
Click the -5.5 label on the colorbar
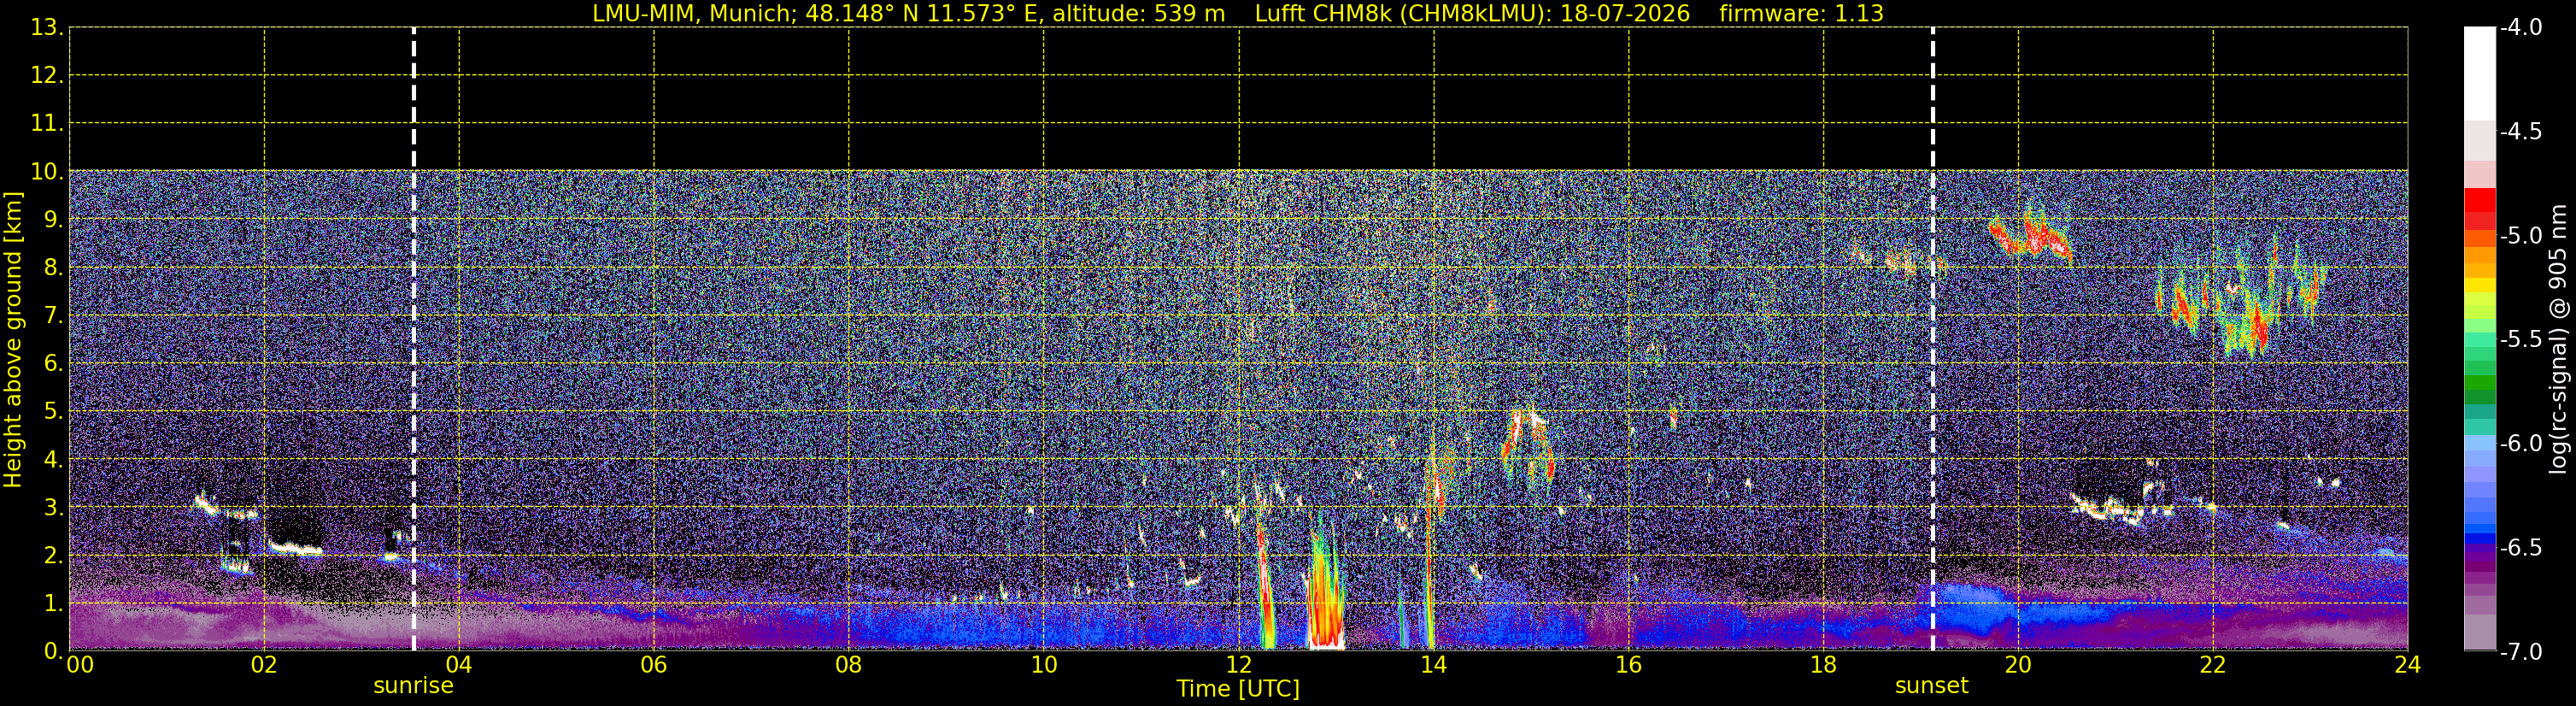(x=2520, y=340)
